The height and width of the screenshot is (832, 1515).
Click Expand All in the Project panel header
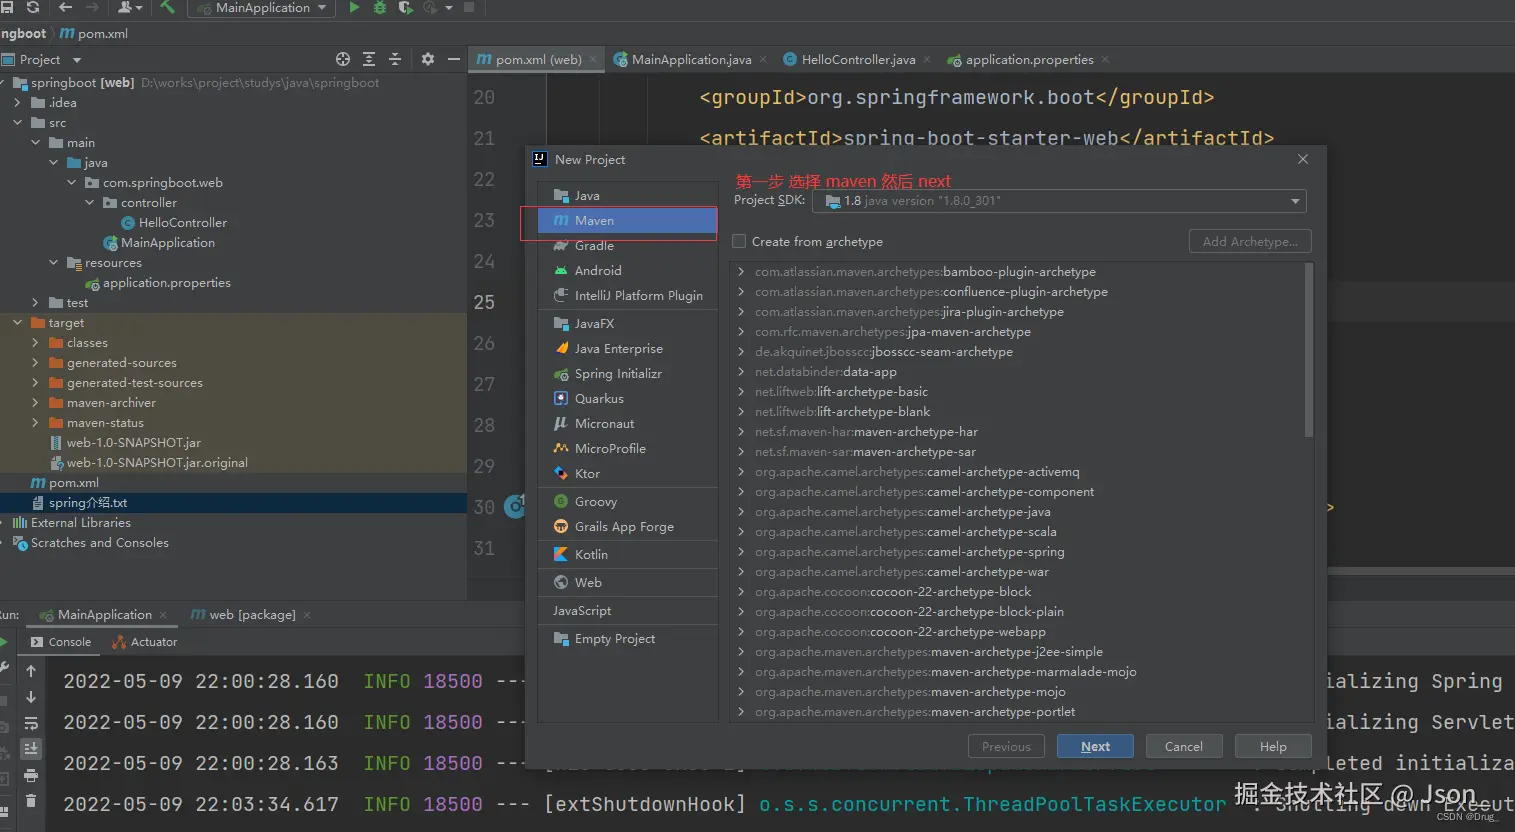coord(369,59)
